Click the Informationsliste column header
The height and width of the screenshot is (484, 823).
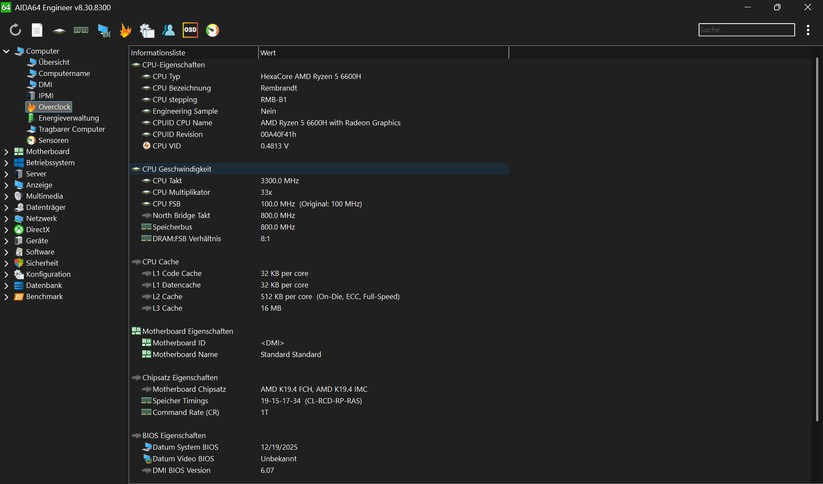point(193,52)
